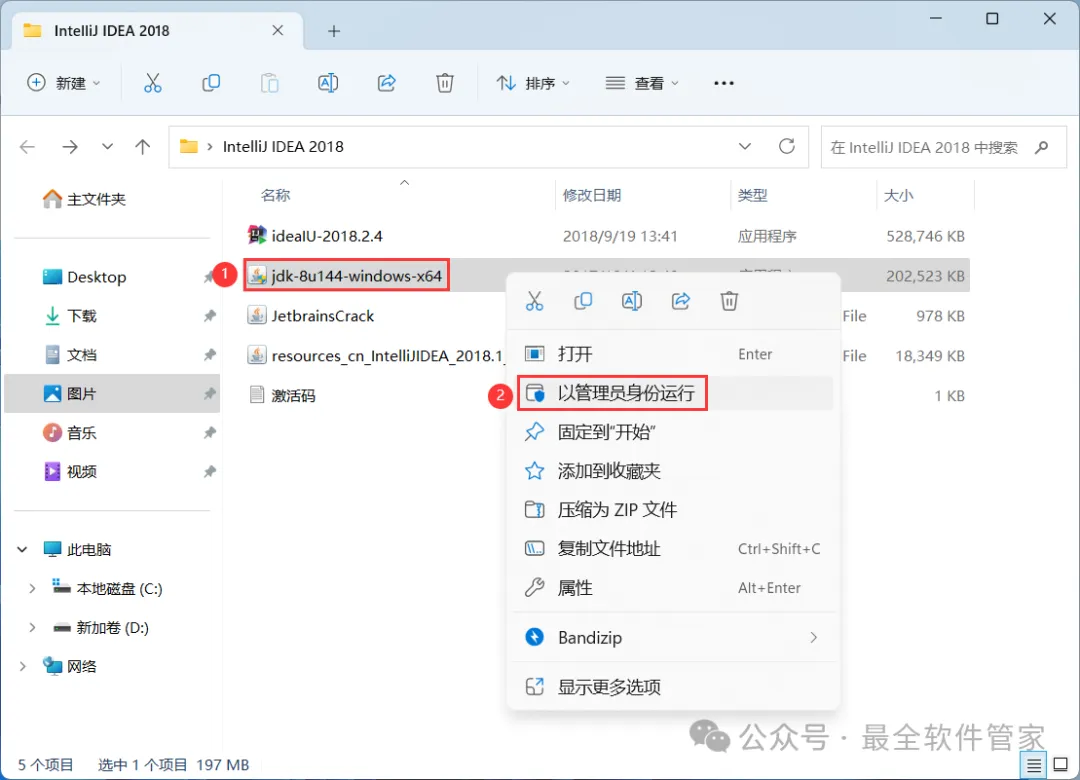Click the toolbar Share icon
The width and height of the screenshot is (1080, 780).
click(x=386, y=83)
